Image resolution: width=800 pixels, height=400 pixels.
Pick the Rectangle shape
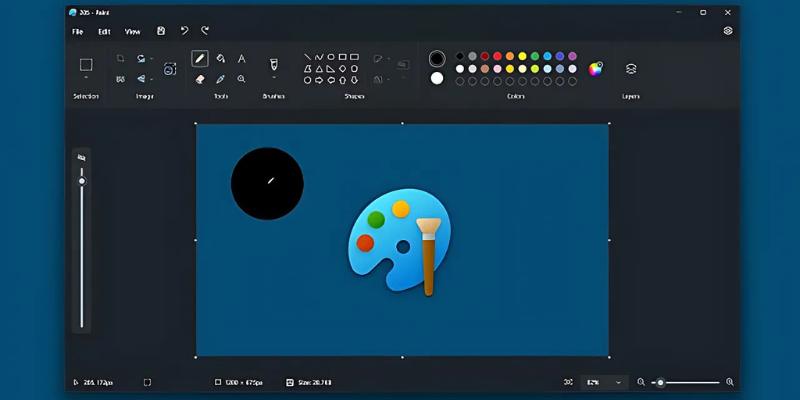point(342,57)
